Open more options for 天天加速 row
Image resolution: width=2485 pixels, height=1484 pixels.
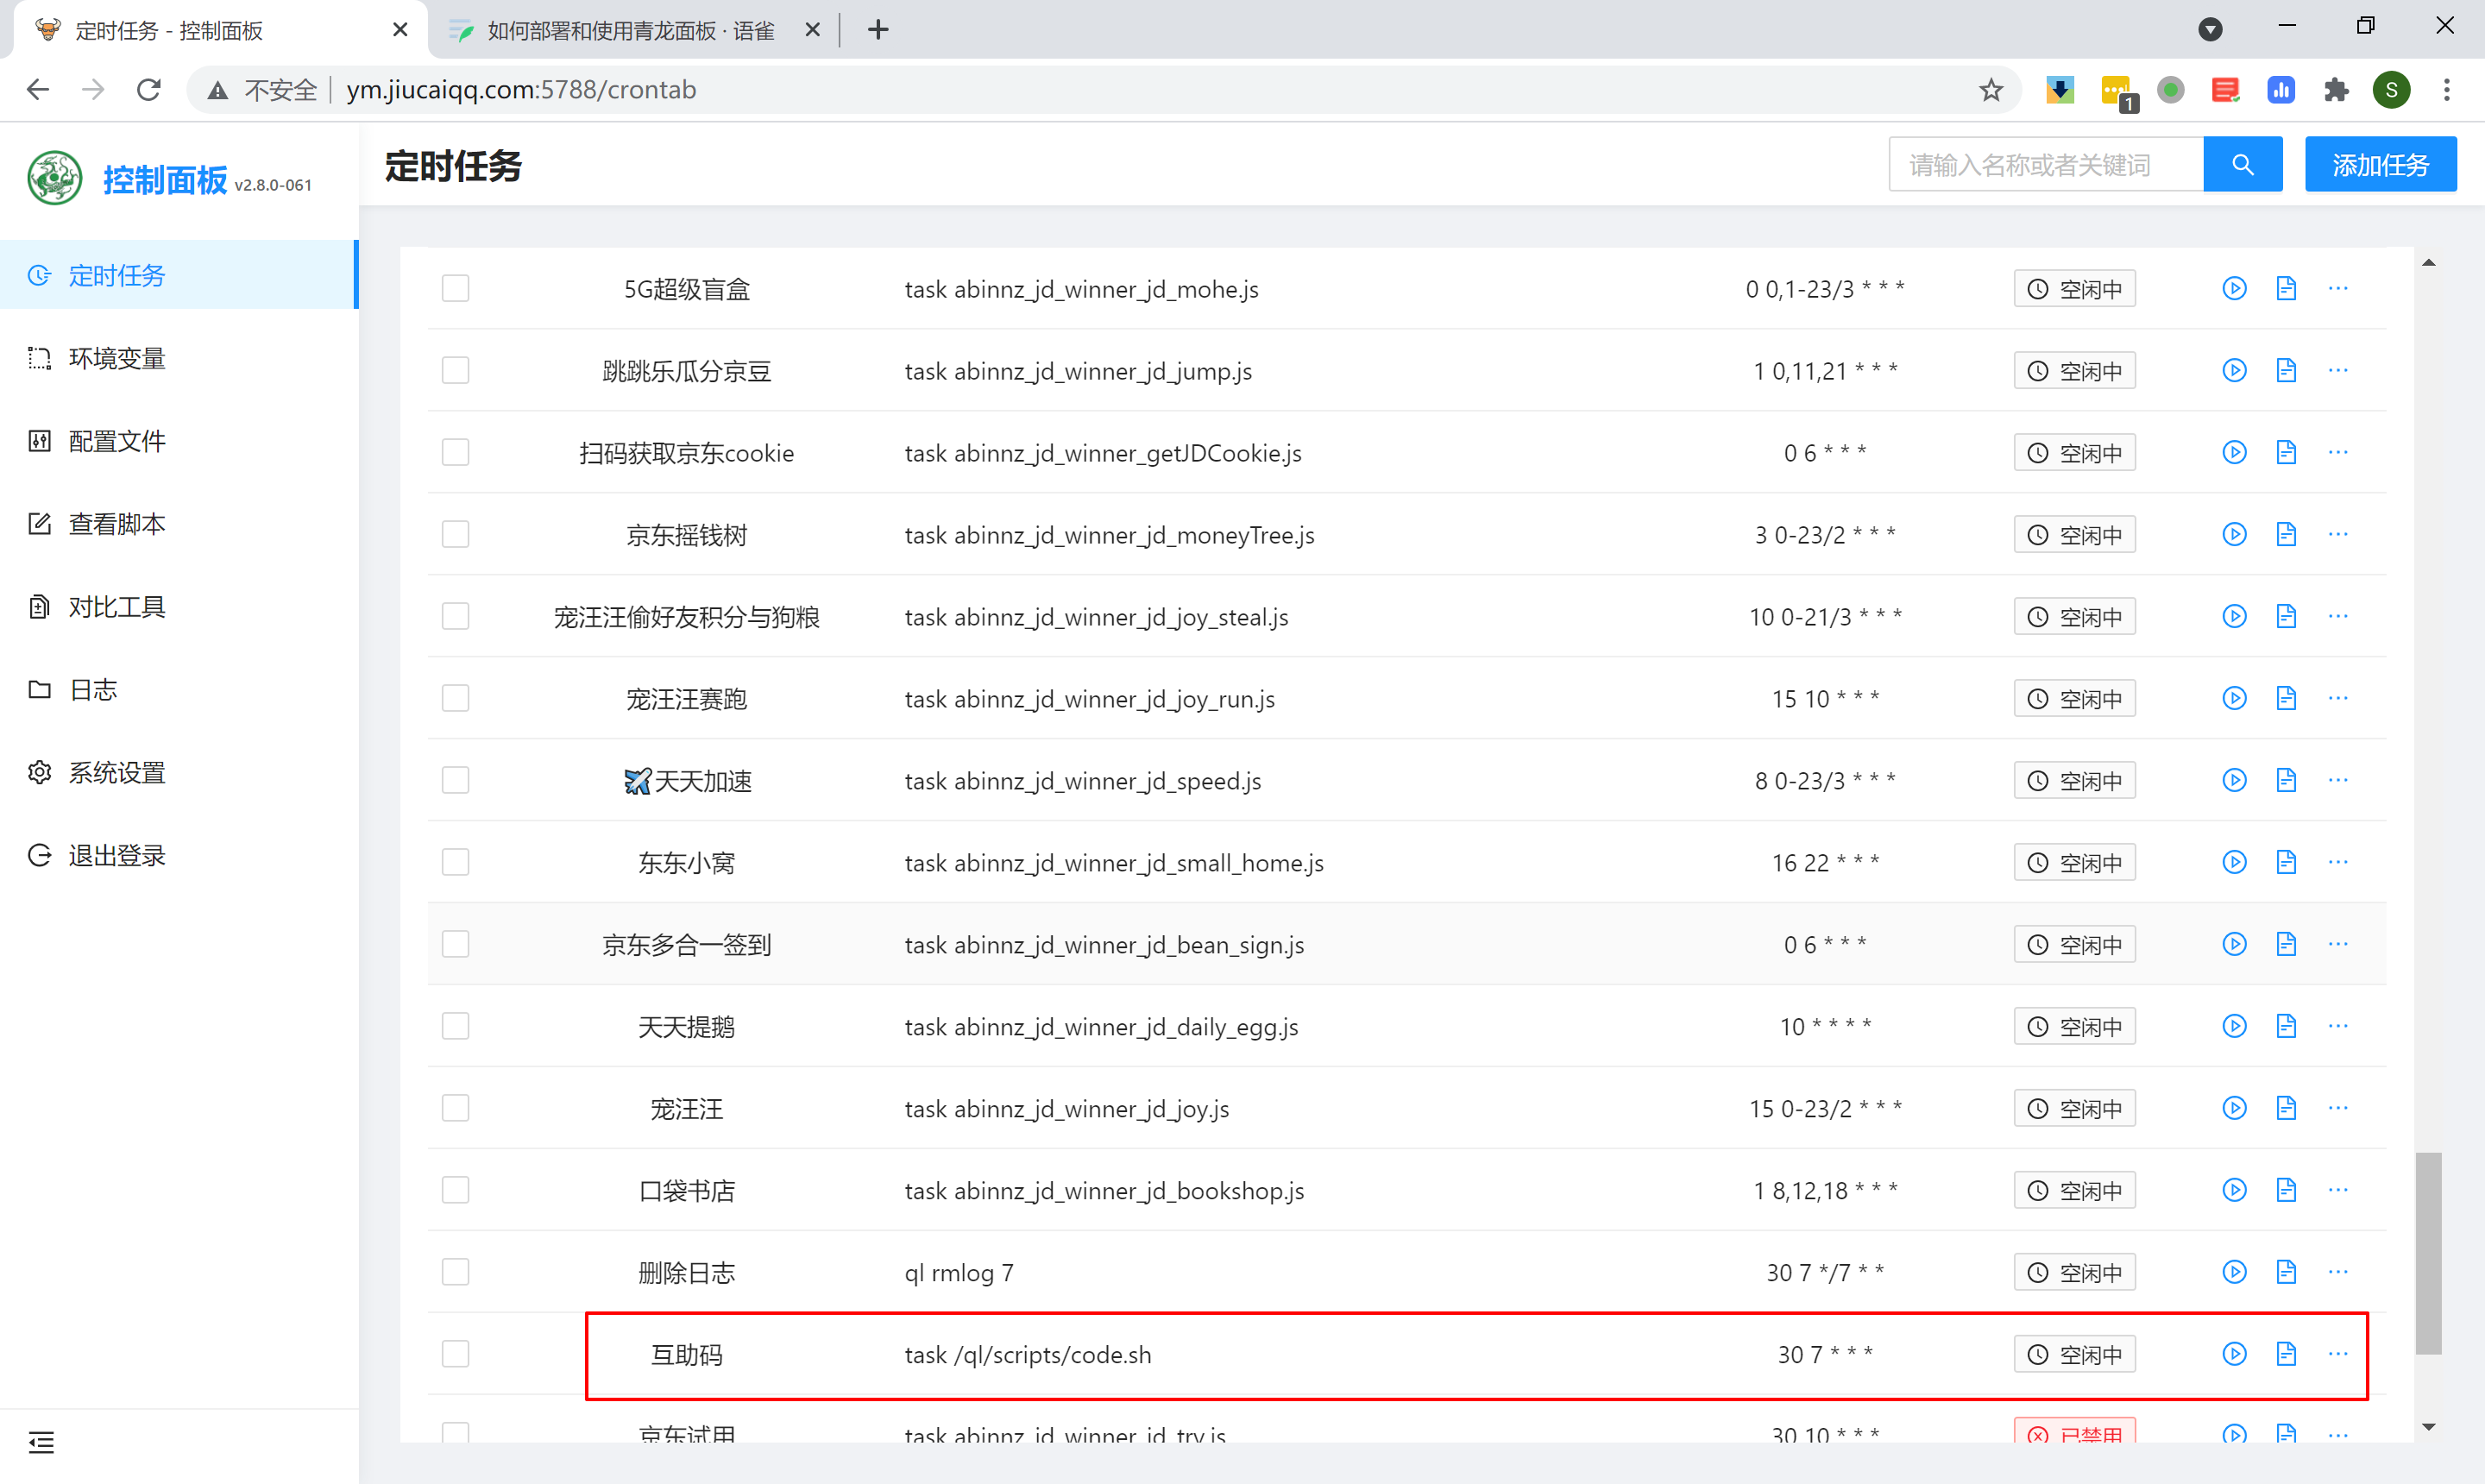[2338, 781]
